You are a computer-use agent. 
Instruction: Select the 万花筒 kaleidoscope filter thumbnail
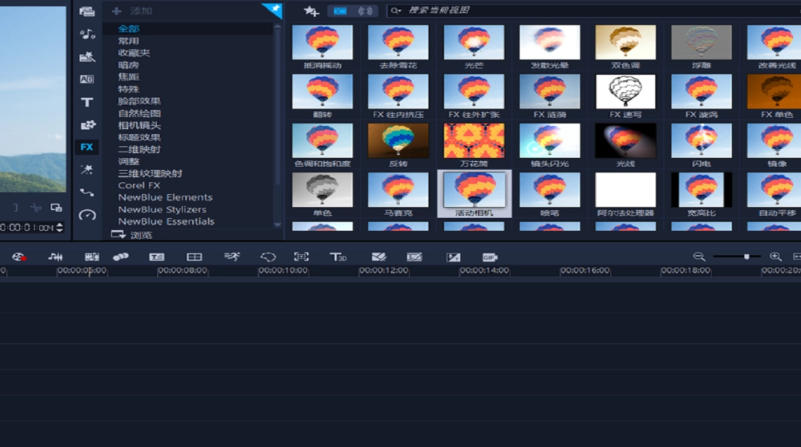[x=474, y=141]
